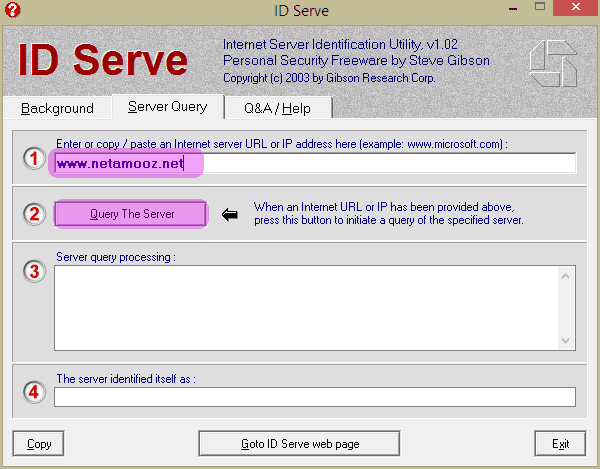The width and height of the screenshot is (600, 469).
Task: Click the 'When an Internet URL or IP' hint text
Action: click(388, 213)
